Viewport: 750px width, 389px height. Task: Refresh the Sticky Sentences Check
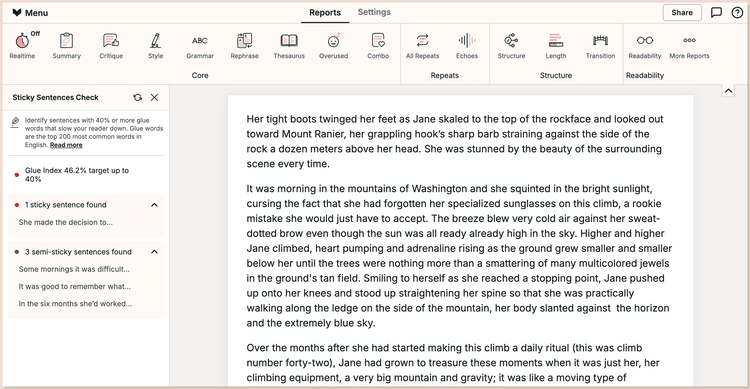tap(138, 97)
